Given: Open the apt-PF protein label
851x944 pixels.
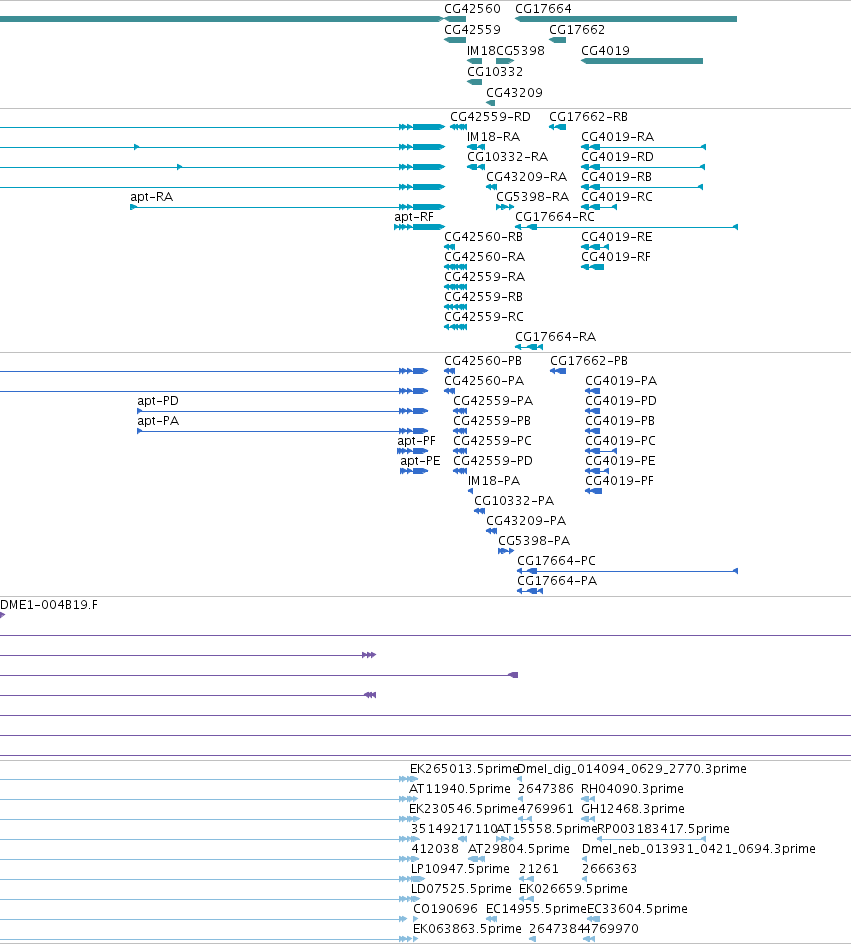Looking at the screenshot, I should click(416, 441).
